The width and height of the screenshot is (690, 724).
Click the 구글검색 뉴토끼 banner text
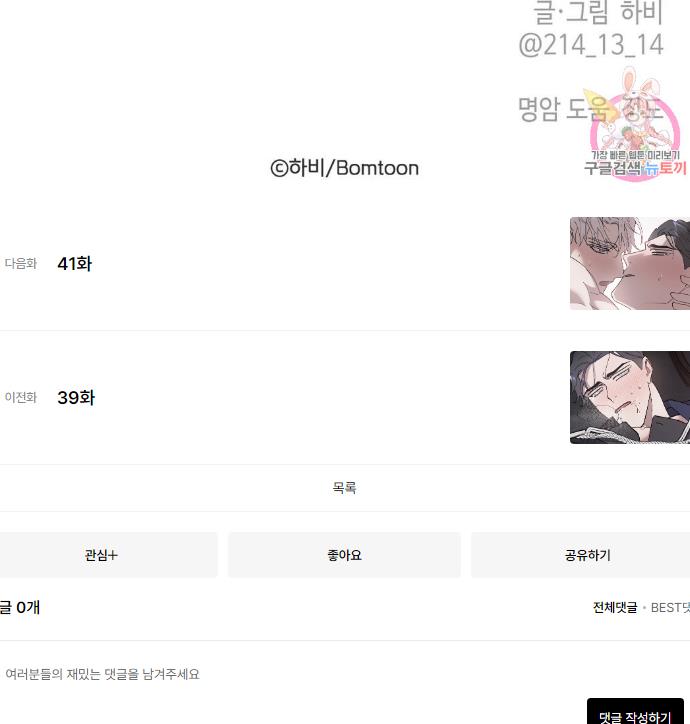pos(636,168)
